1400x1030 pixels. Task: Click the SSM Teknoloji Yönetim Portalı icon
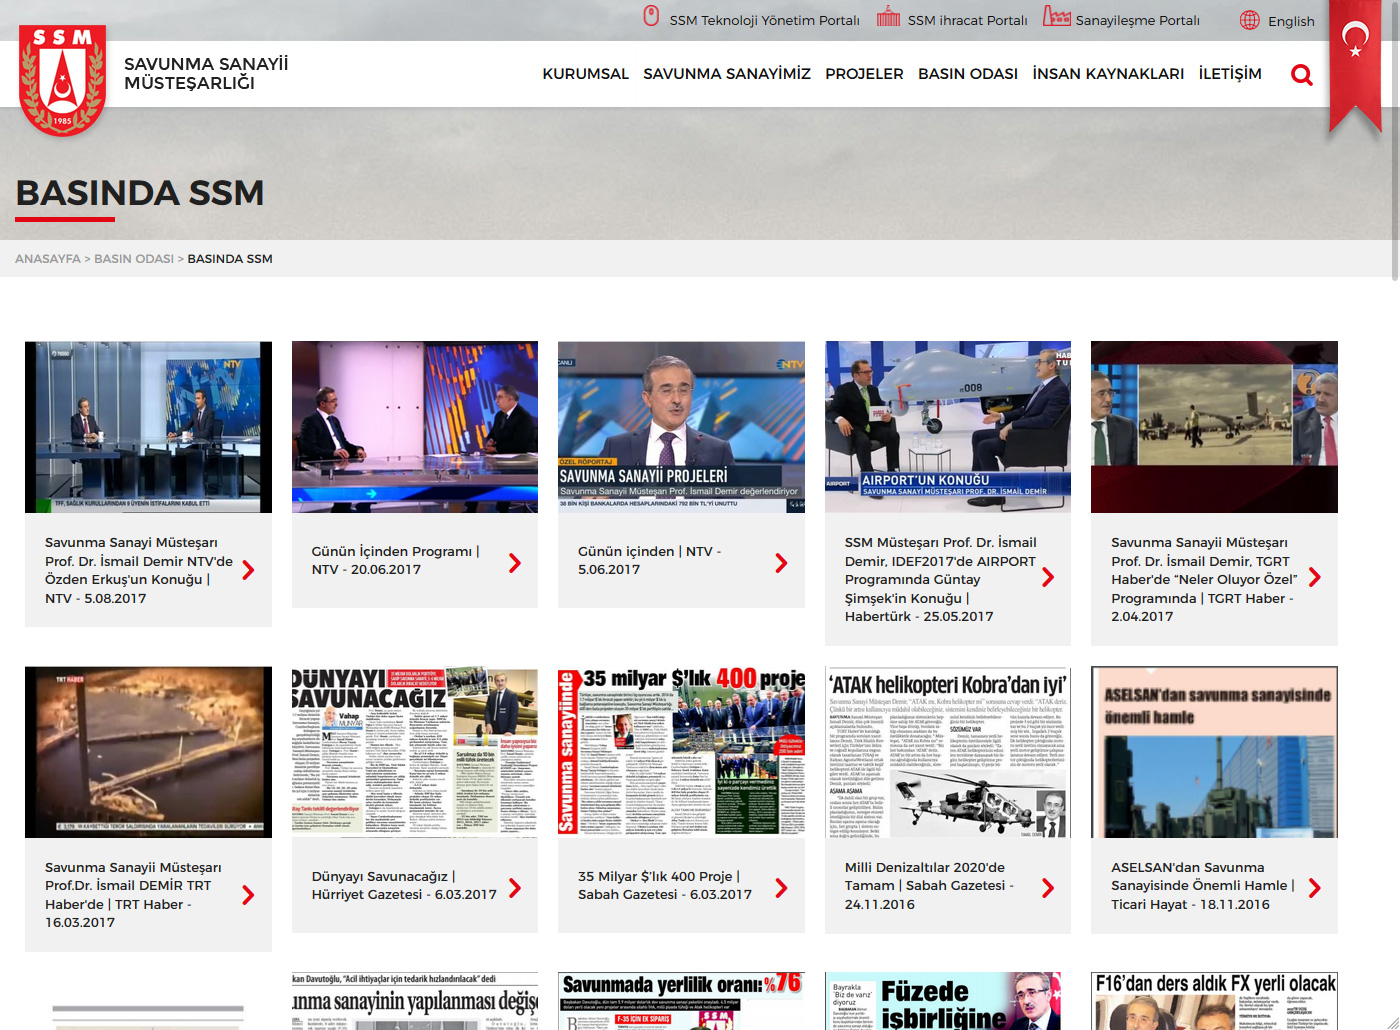[x=651, y=16]
